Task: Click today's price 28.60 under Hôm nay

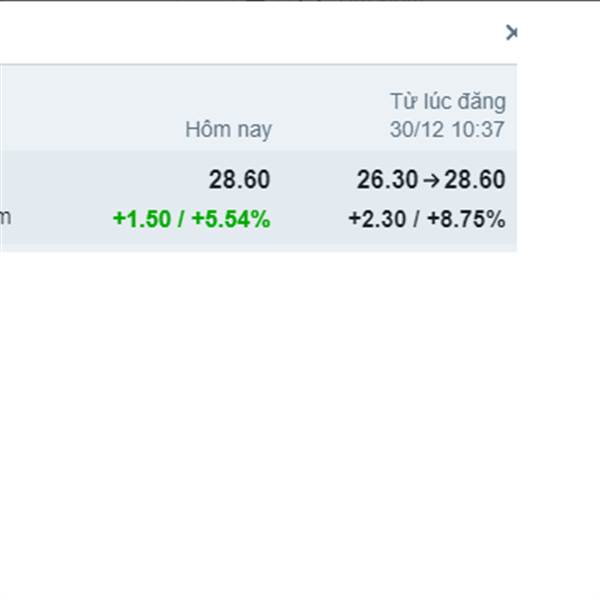Action: pos(240,179)
